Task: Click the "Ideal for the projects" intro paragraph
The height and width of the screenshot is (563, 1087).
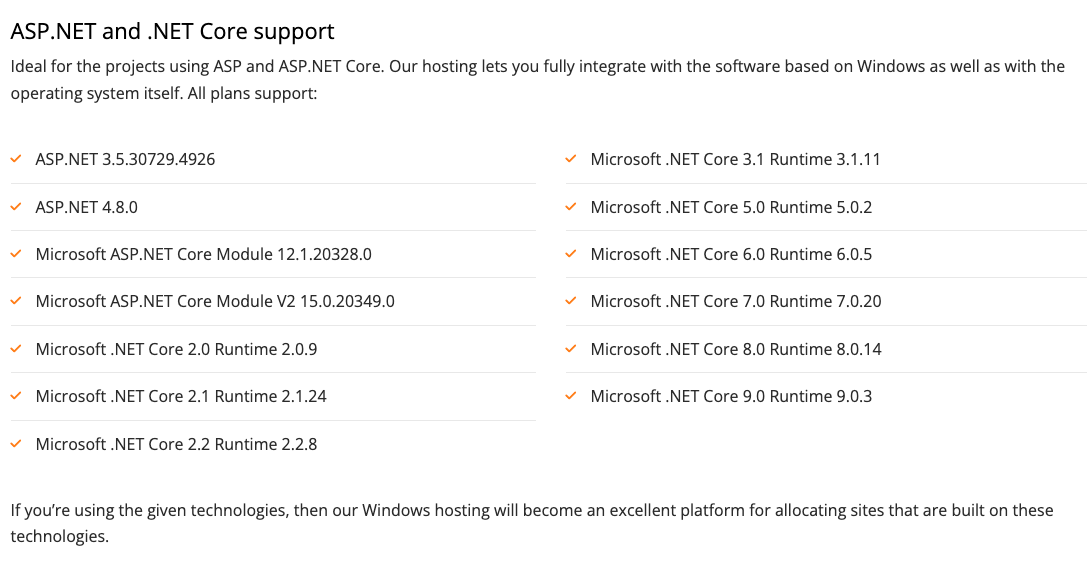Action: click(537, 80)
